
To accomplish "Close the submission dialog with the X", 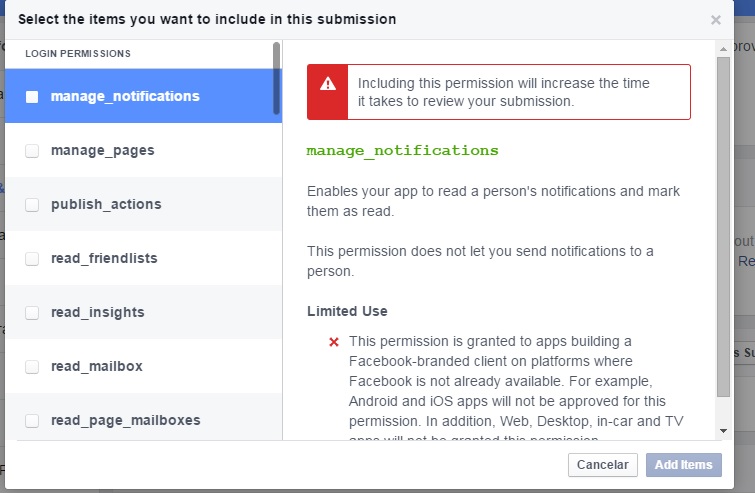I will click(x=716, y=20).
